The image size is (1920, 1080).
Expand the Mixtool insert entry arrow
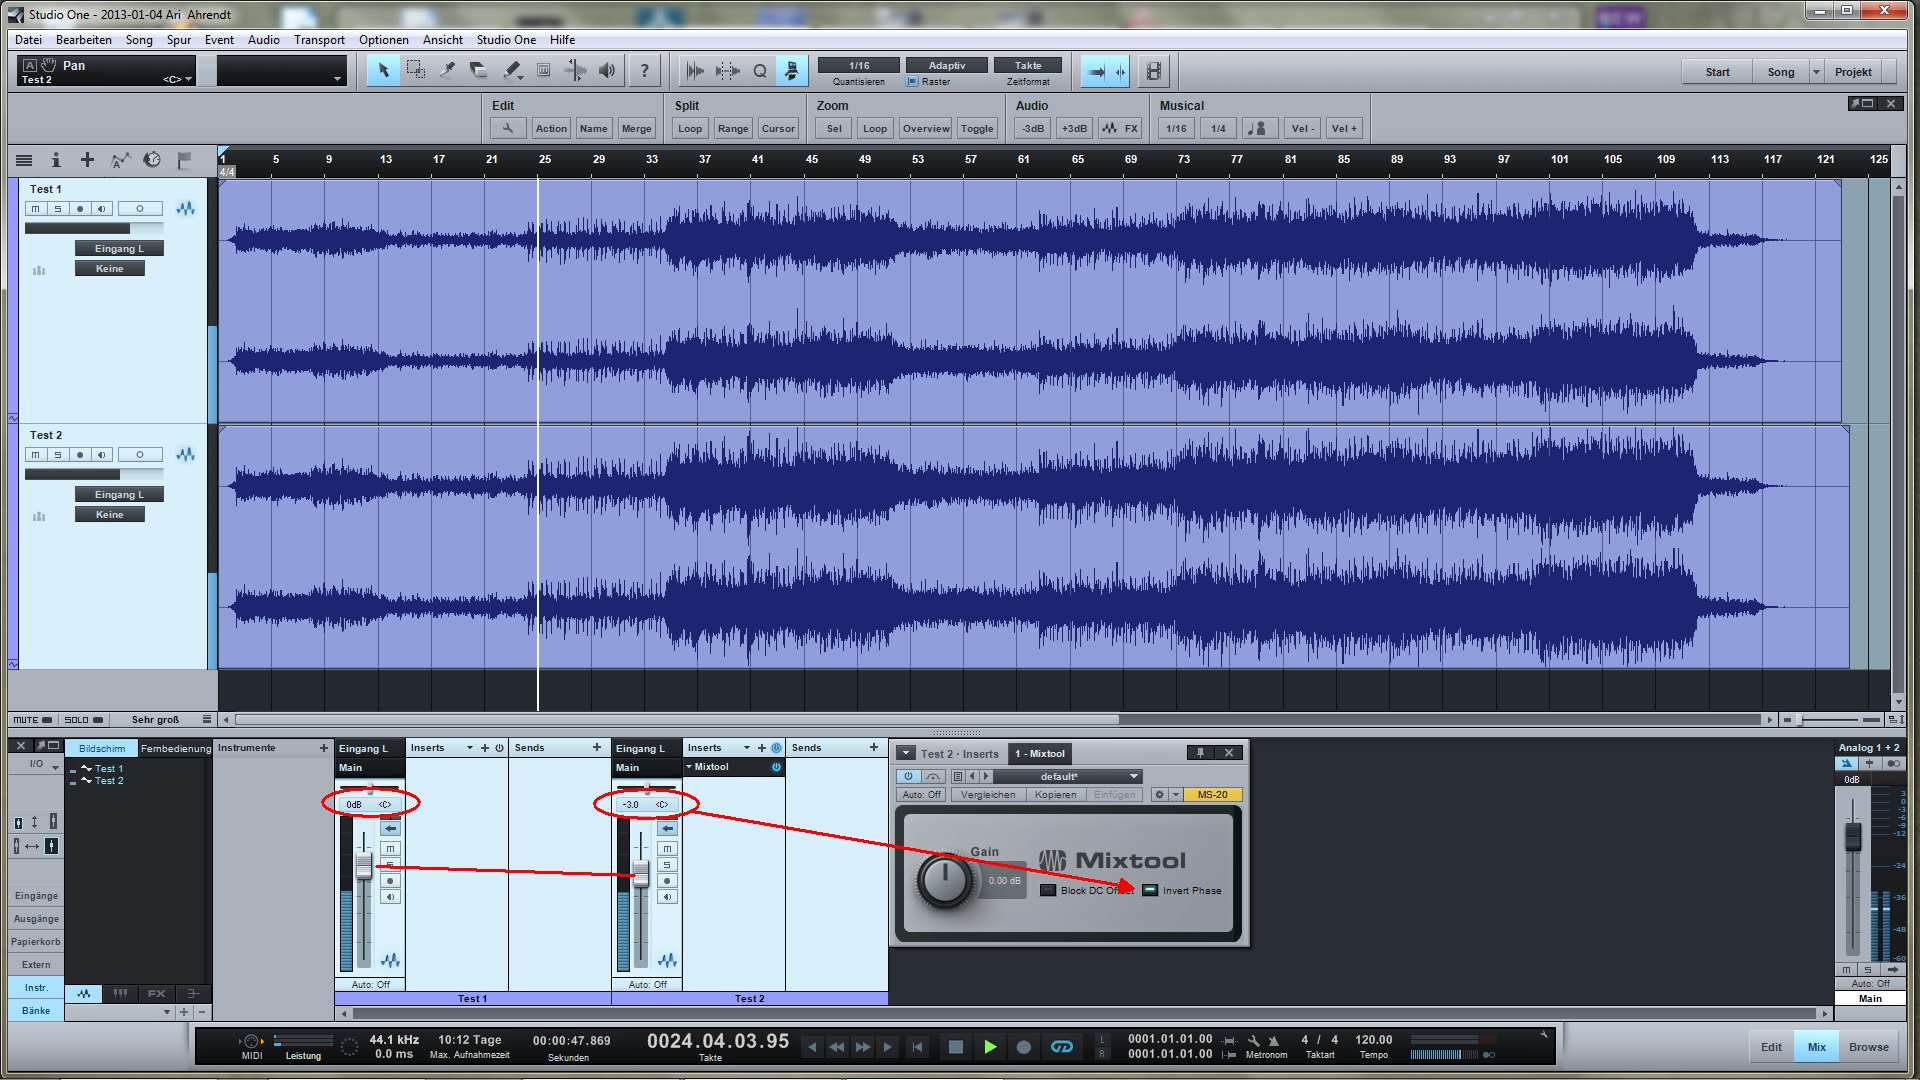(689, 767)
